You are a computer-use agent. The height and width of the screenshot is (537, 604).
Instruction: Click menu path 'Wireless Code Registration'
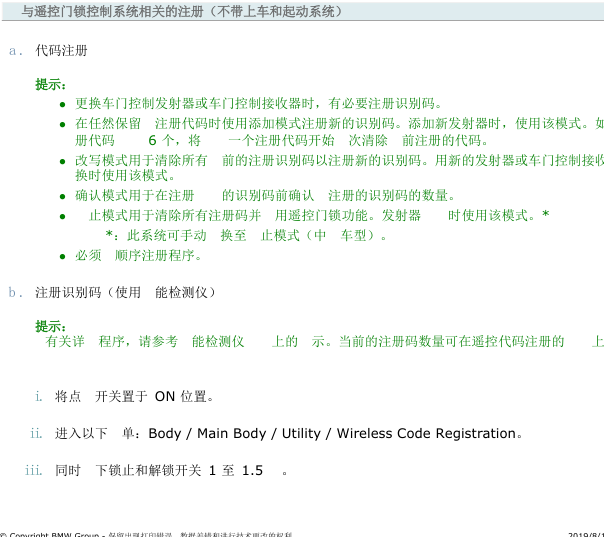[426, 433]
